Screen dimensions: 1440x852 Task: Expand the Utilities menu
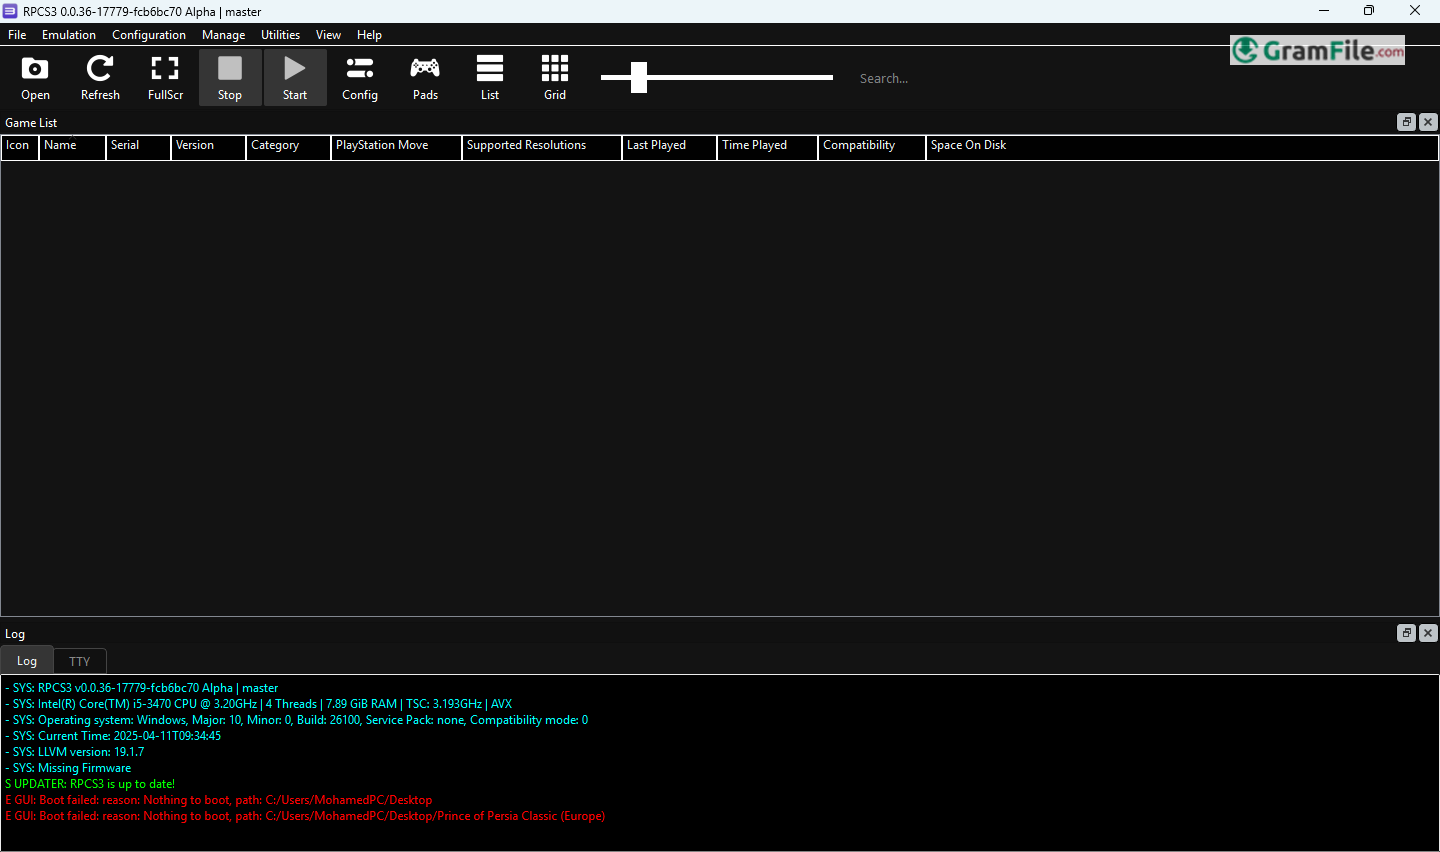click(x=280, y=35)
